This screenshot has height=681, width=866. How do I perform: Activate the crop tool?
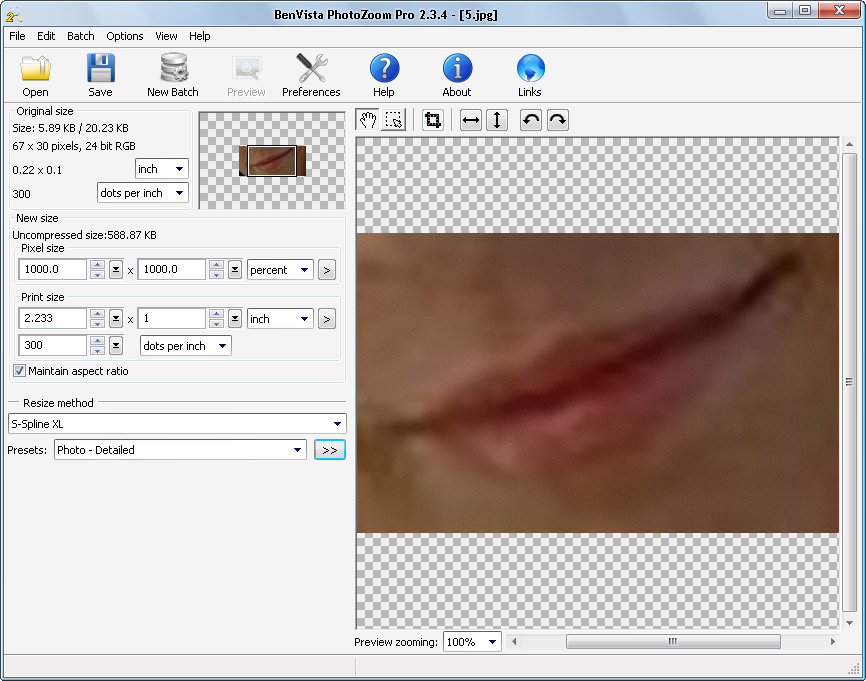pos(433,120)
